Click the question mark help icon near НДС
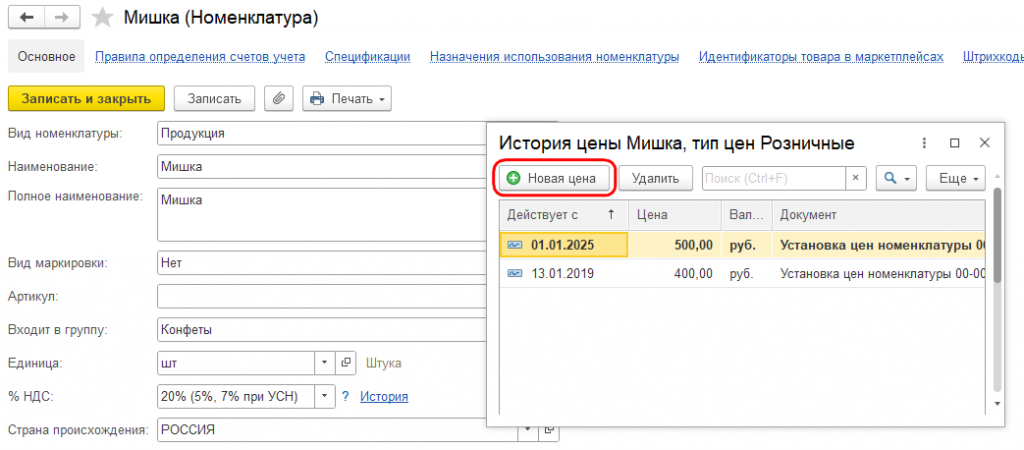Viewport: 1024px width, 450px height. [346, 396]
